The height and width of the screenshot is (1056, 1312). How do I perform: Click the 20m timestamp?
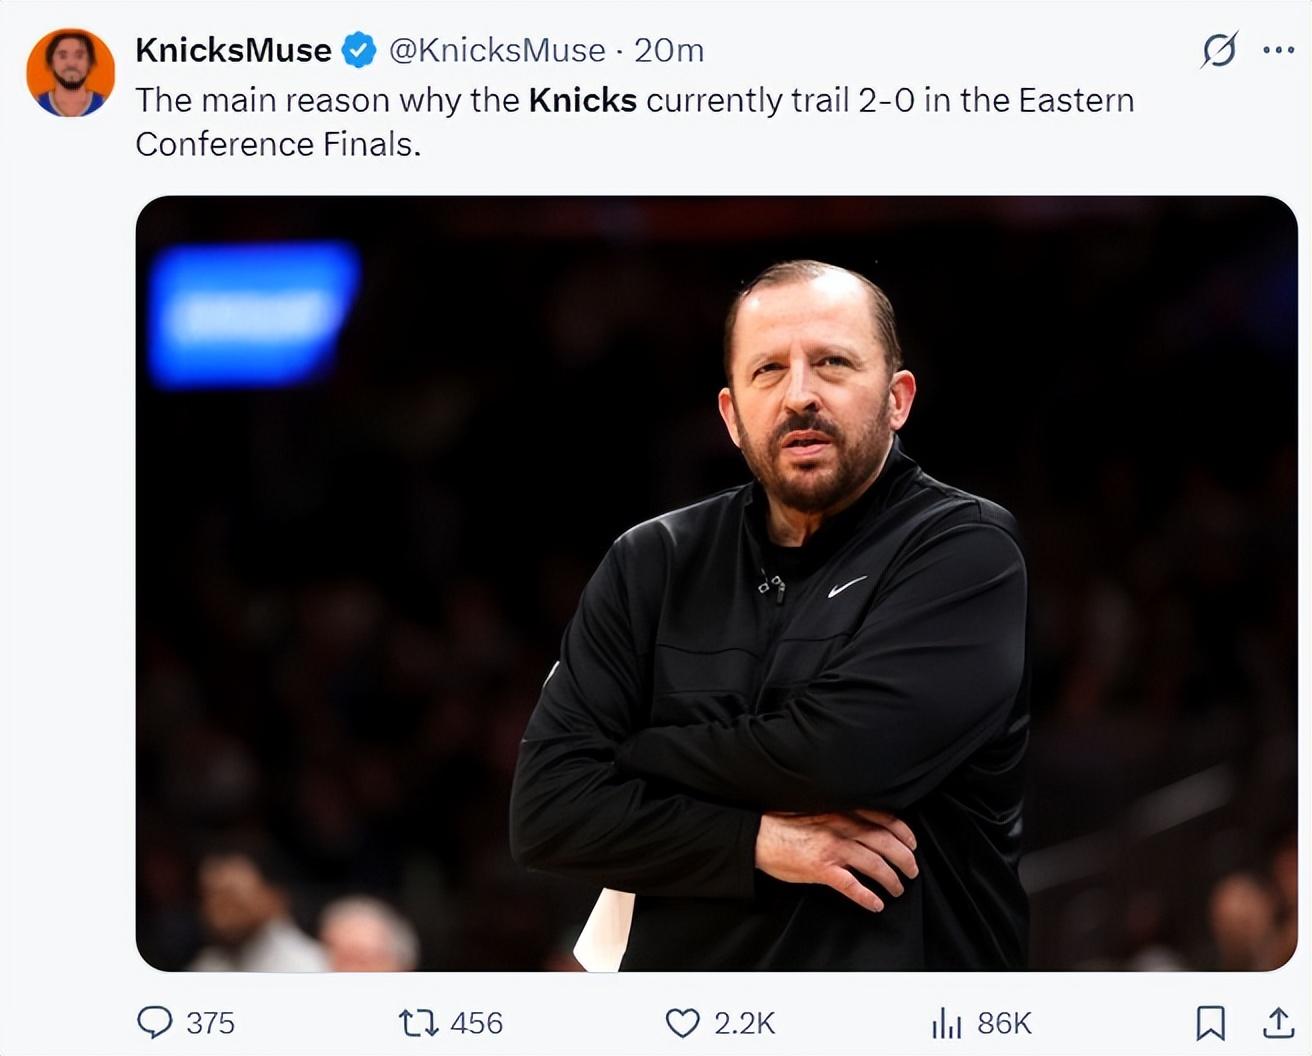coord(669,50)
